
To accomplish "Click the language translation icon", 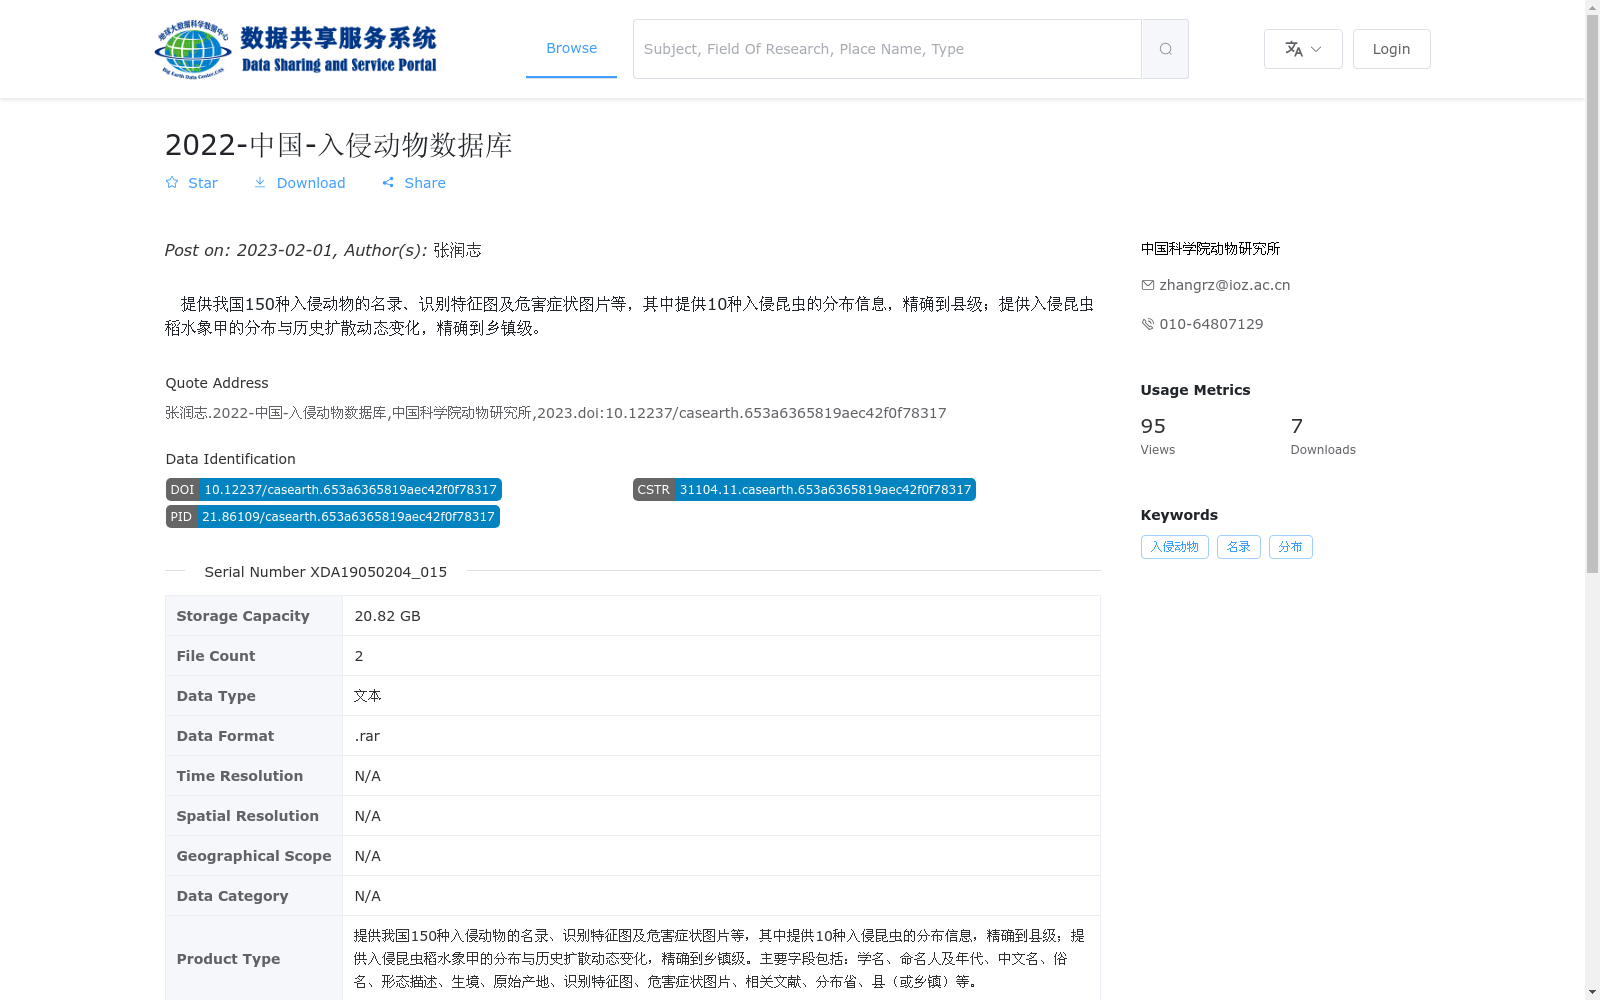I will click(x=1293, y=48).
